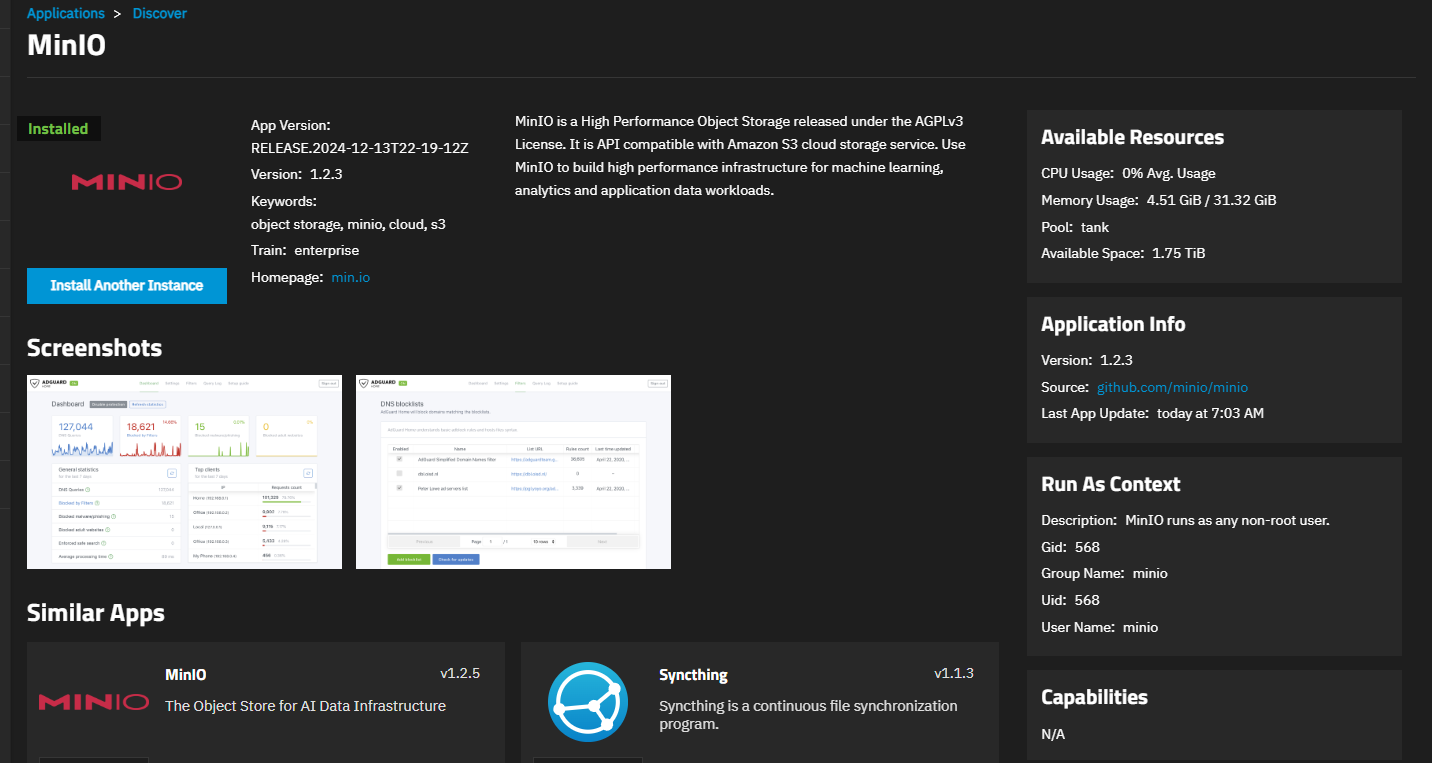Click the Memory Usage '4.51 GiB / 31.32 GiB' value
This screenshot has height=763, width=1432.
click(1211, 200)
